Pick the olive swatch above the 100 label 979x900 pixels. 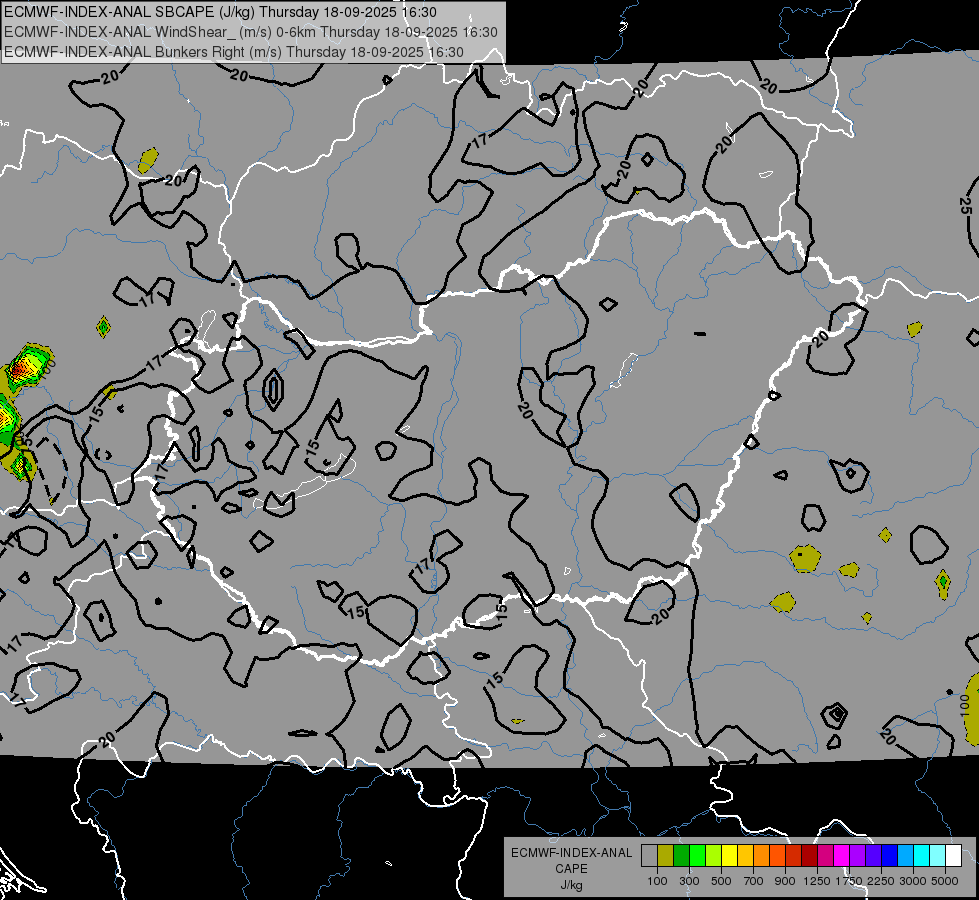[x=665, y=856]
